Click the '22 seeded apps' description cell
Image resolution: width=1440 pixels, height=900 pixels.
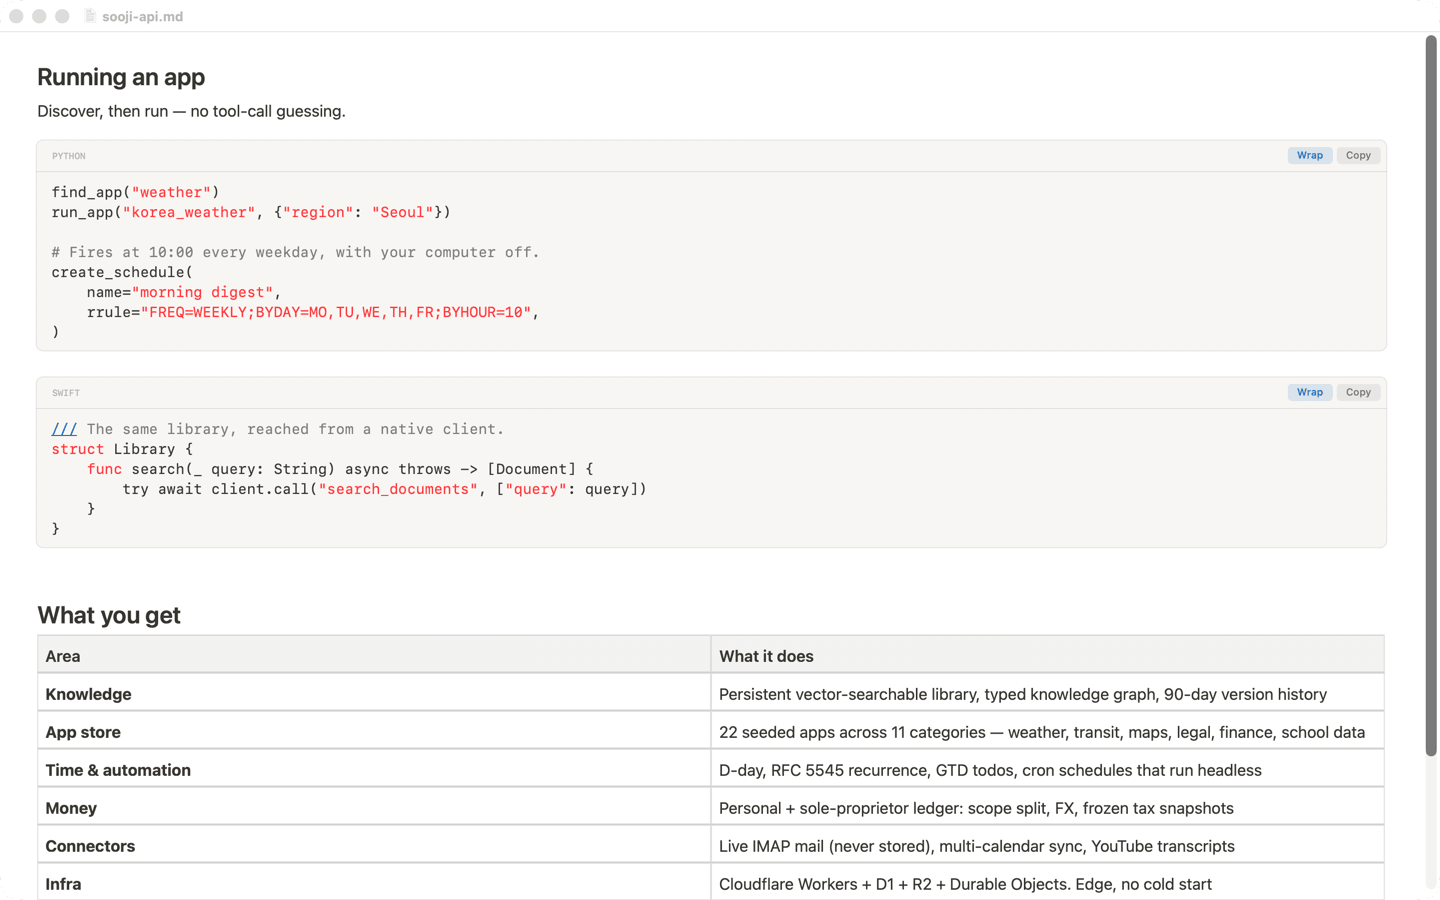[1048, 732]
